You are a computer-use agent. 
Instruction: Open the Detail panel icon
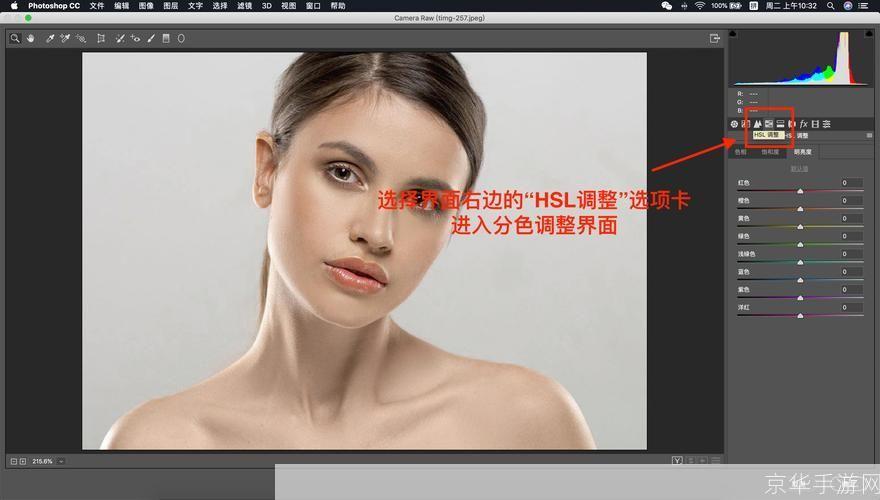[x=758, y=124]
